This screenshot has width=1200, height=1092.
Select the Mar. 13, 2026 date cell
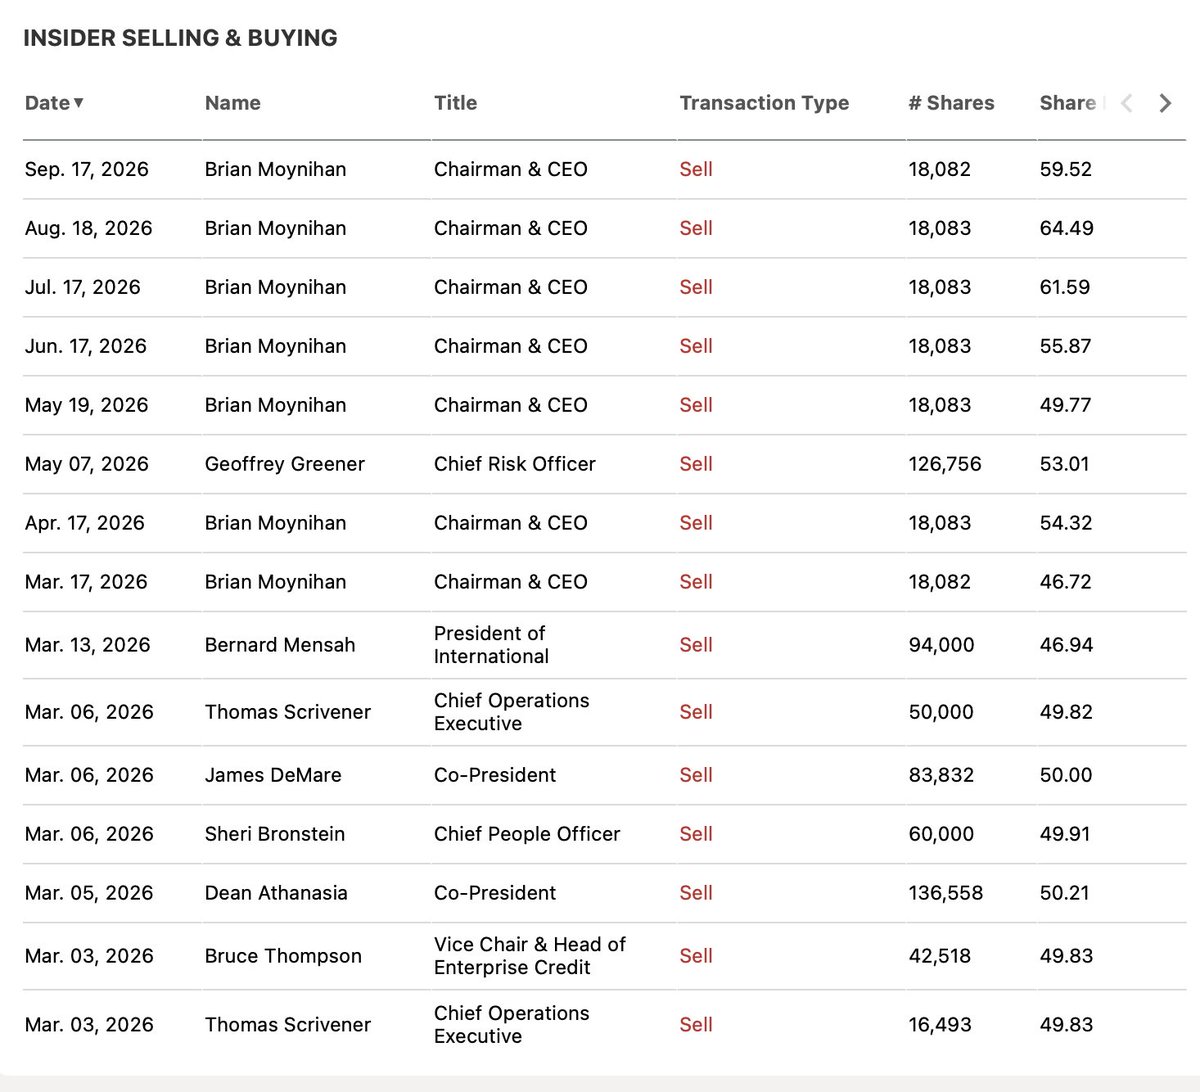click(x=87, y=645)
